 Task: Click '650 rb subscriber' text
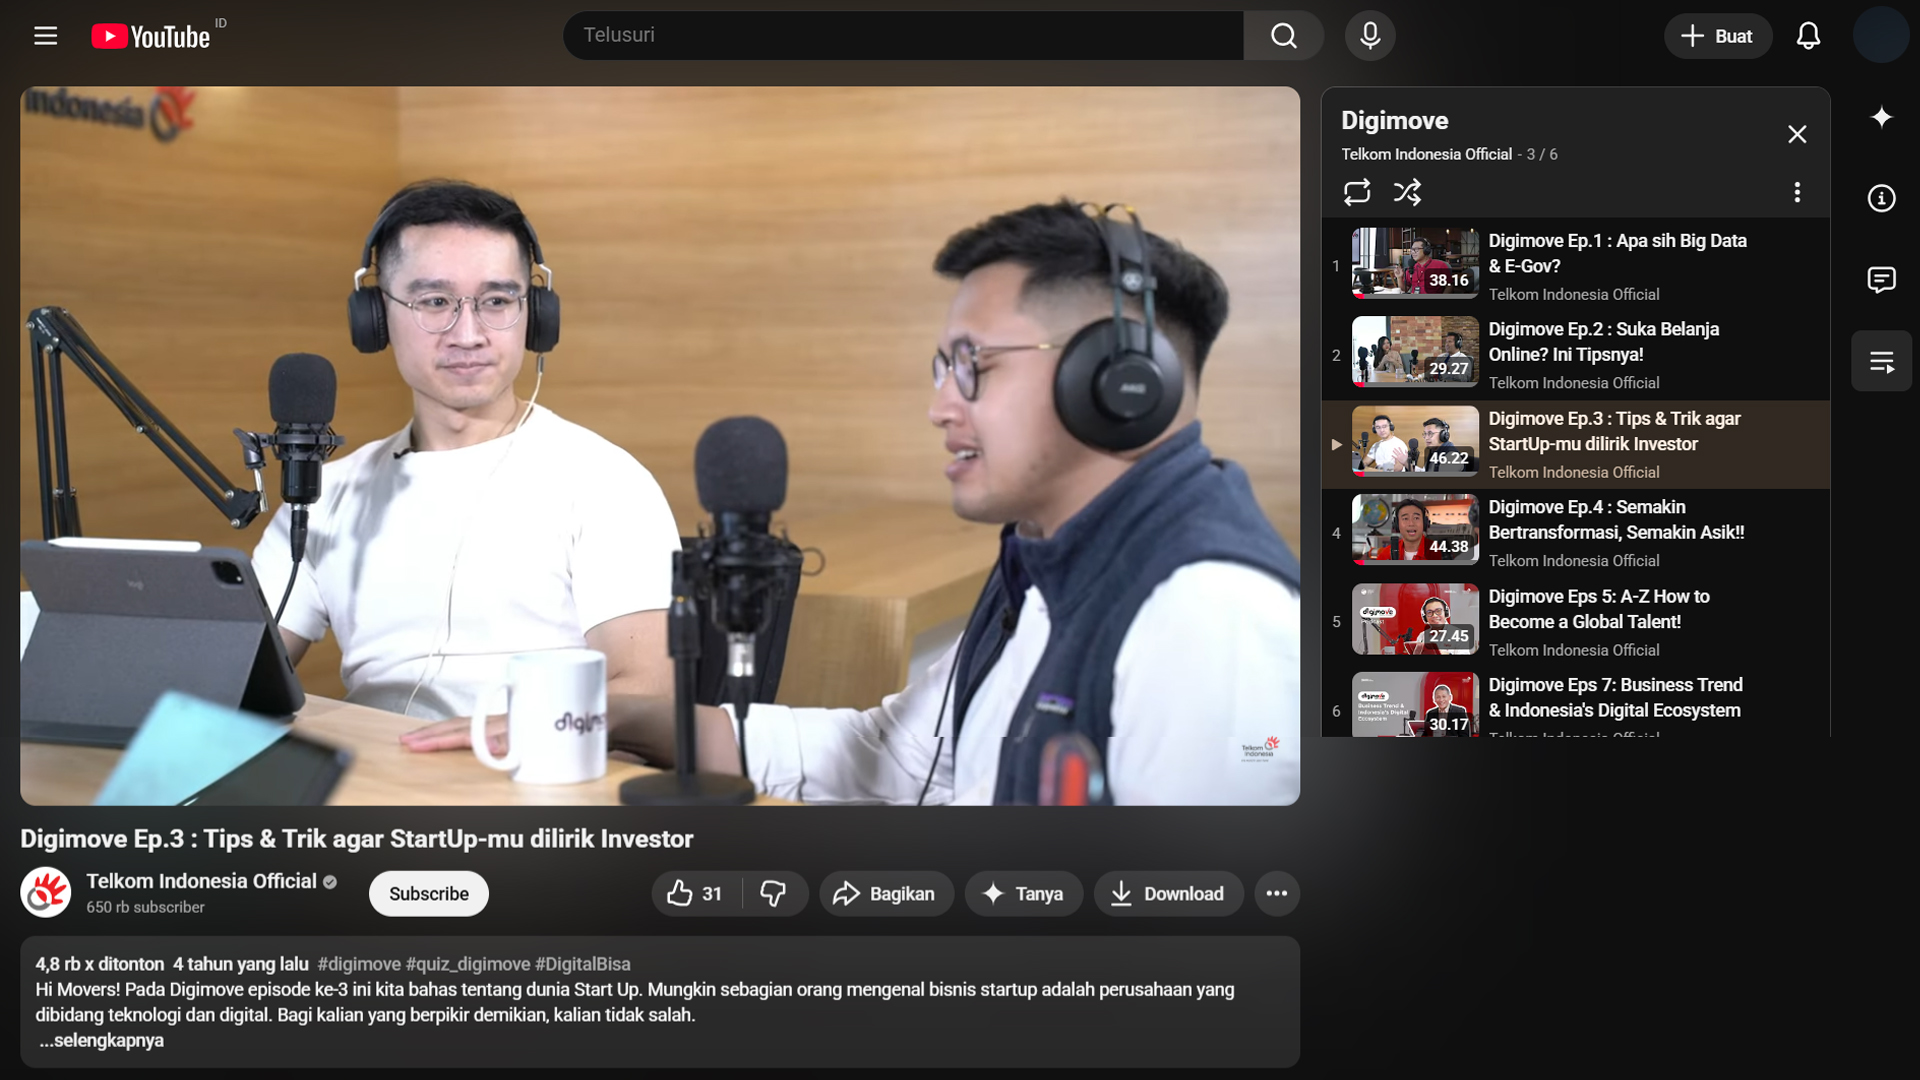point(145,907)
